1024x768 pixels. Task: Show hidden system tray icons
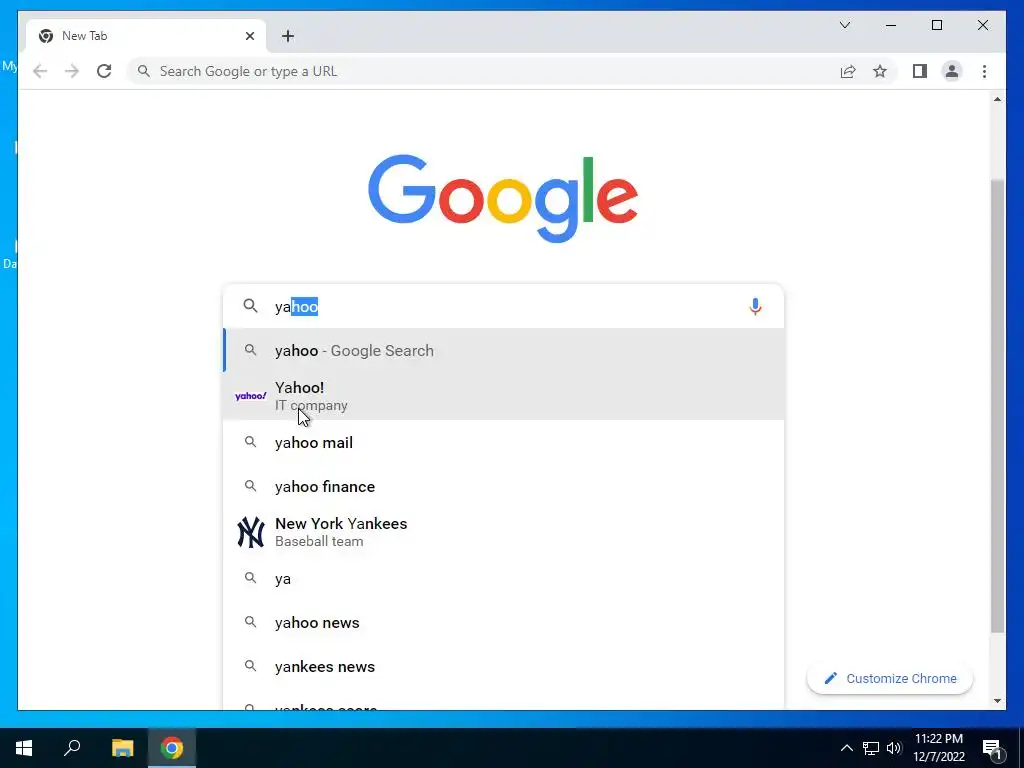[846, 748]
